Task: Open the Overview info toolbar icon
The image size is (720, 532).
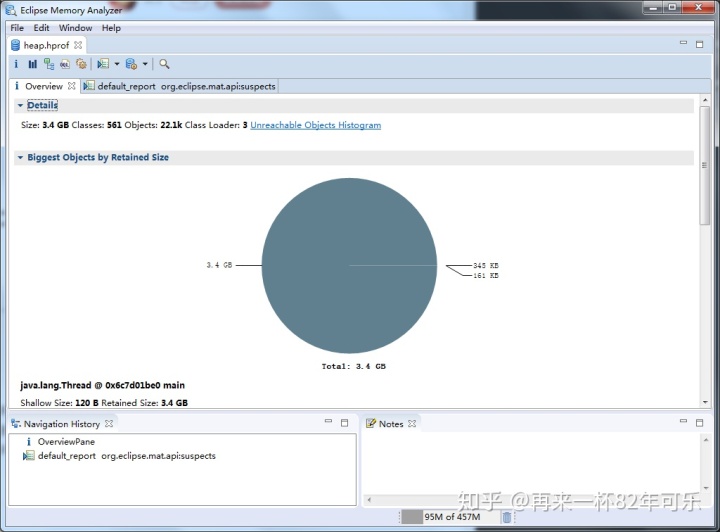Action: [x=16, y=64]
